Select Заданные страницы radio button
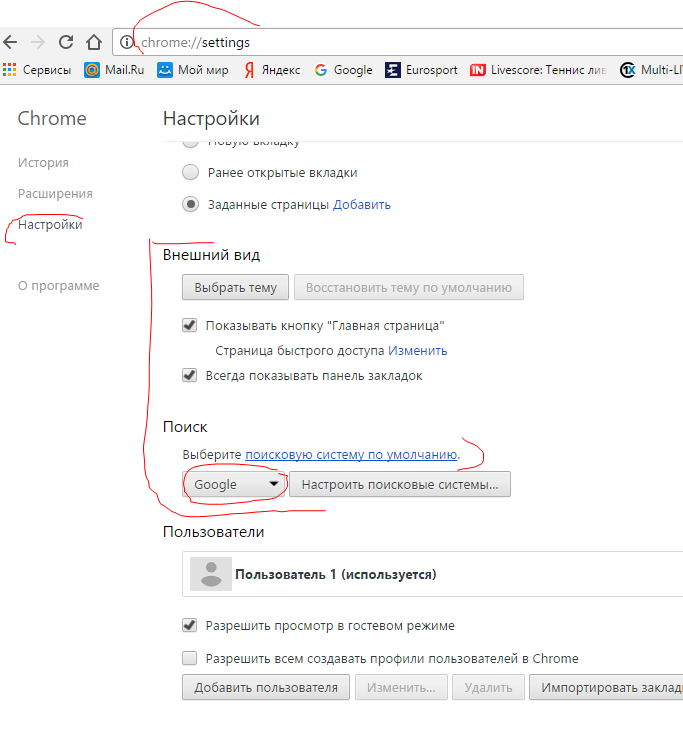683x729 pixels. [191, 204]
